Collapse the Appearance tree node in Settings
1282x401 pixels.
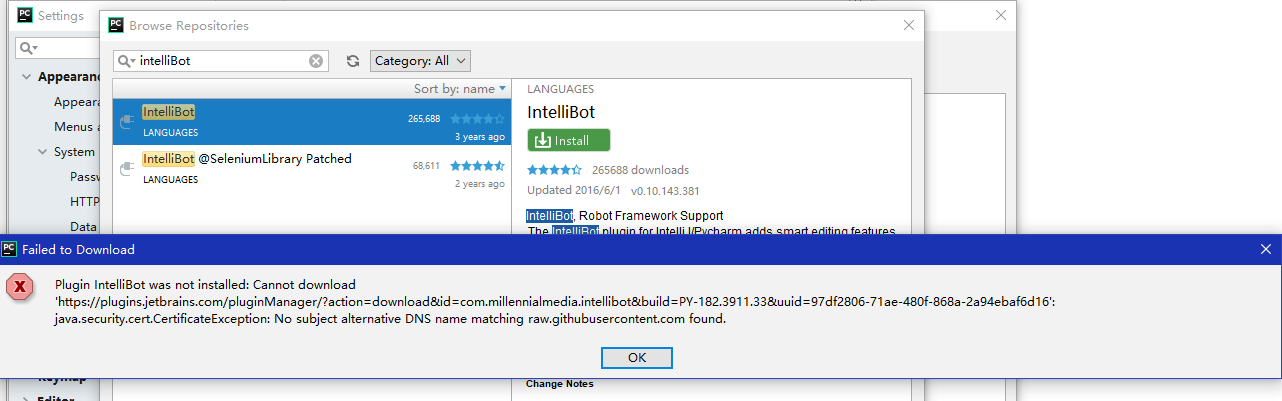[26, 77]
